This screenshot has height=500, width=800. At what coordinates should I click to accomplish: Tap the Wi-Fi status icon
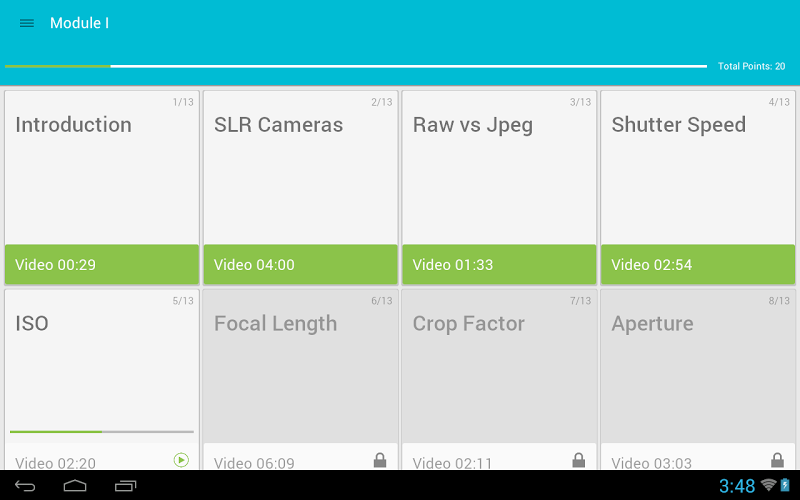click(x=768, y=485)
